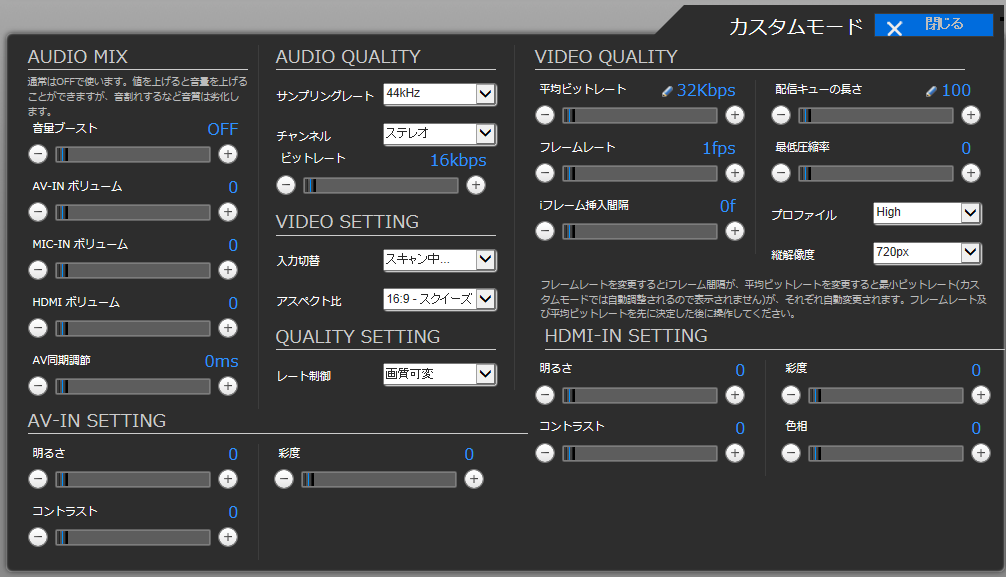The height and width of the screenshot is (577, 1006).
Task: Decrease フレームレート with its minus button
Action: [x=544, y=173]
